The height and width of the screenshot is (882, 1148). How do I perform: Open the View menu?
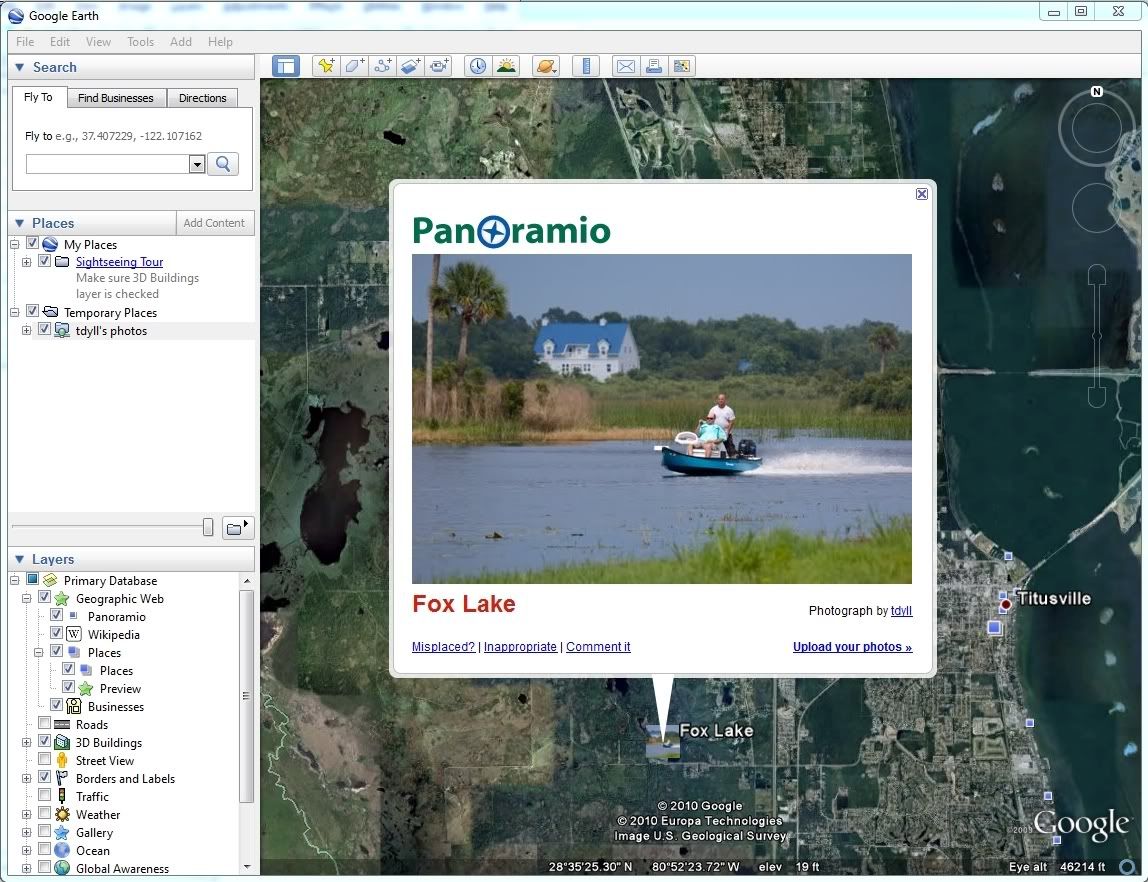[x=98, y=42]
